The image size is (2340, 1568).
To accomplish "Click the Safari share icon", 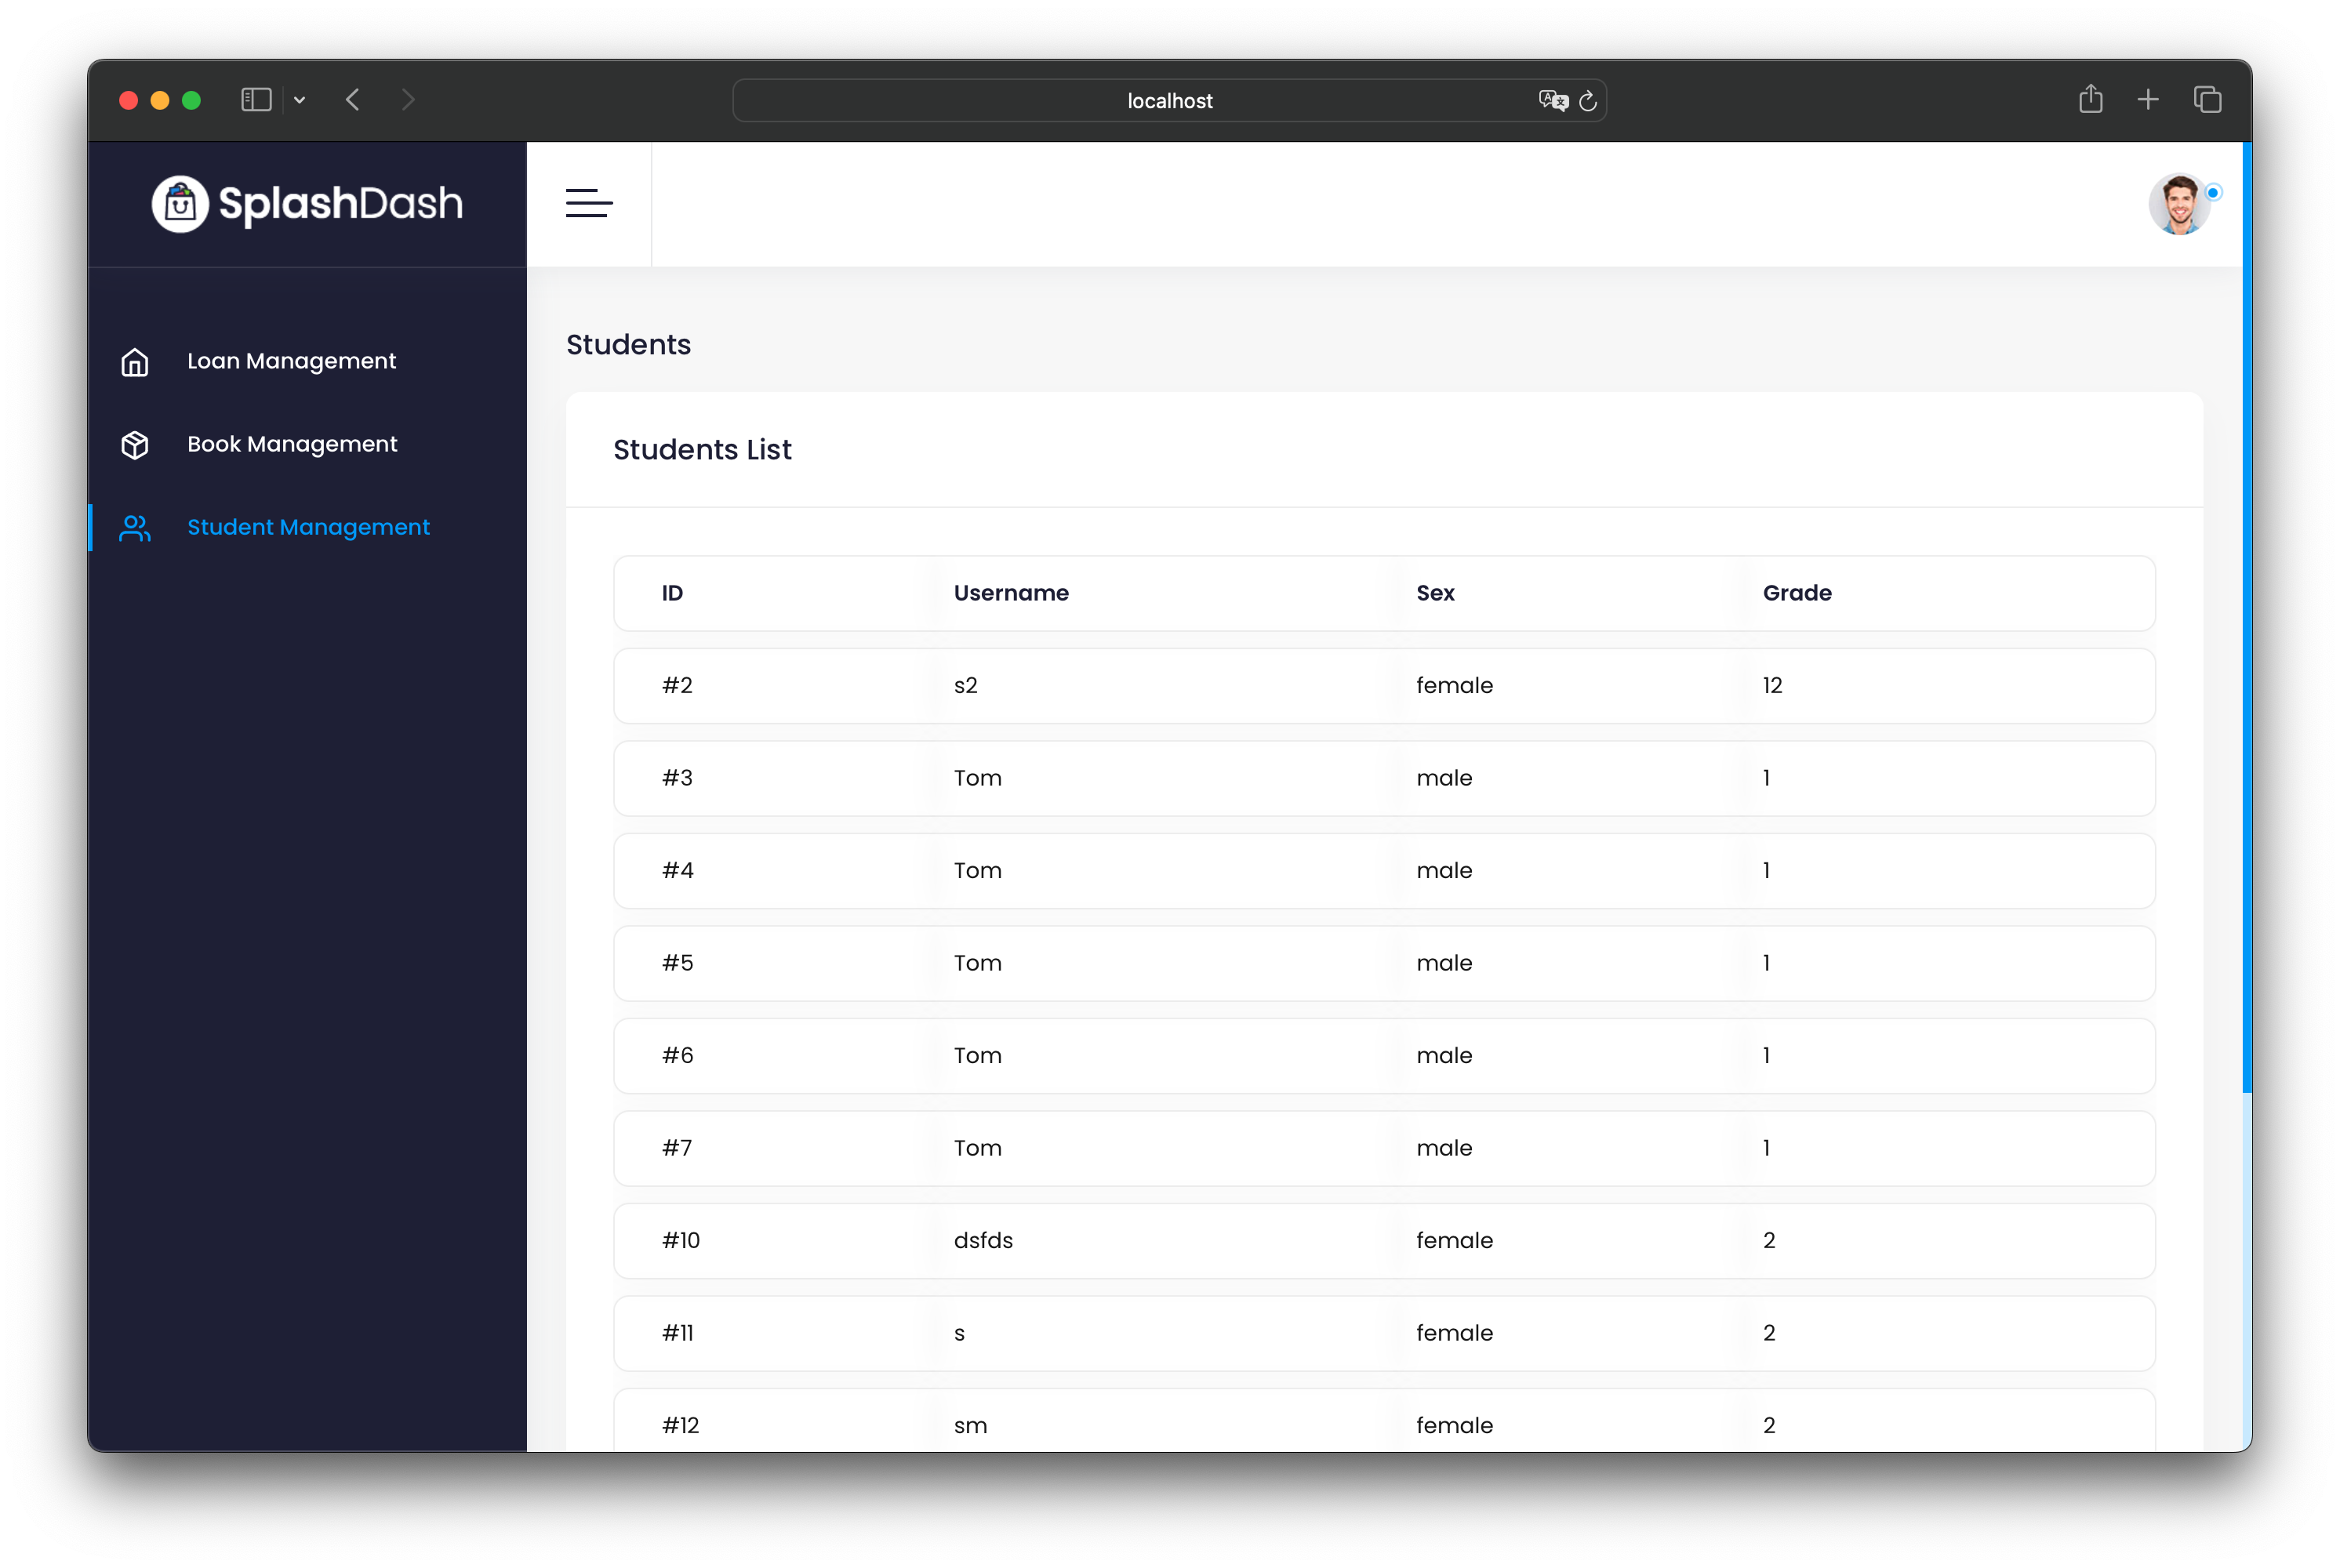I will tap(2090, 99).
